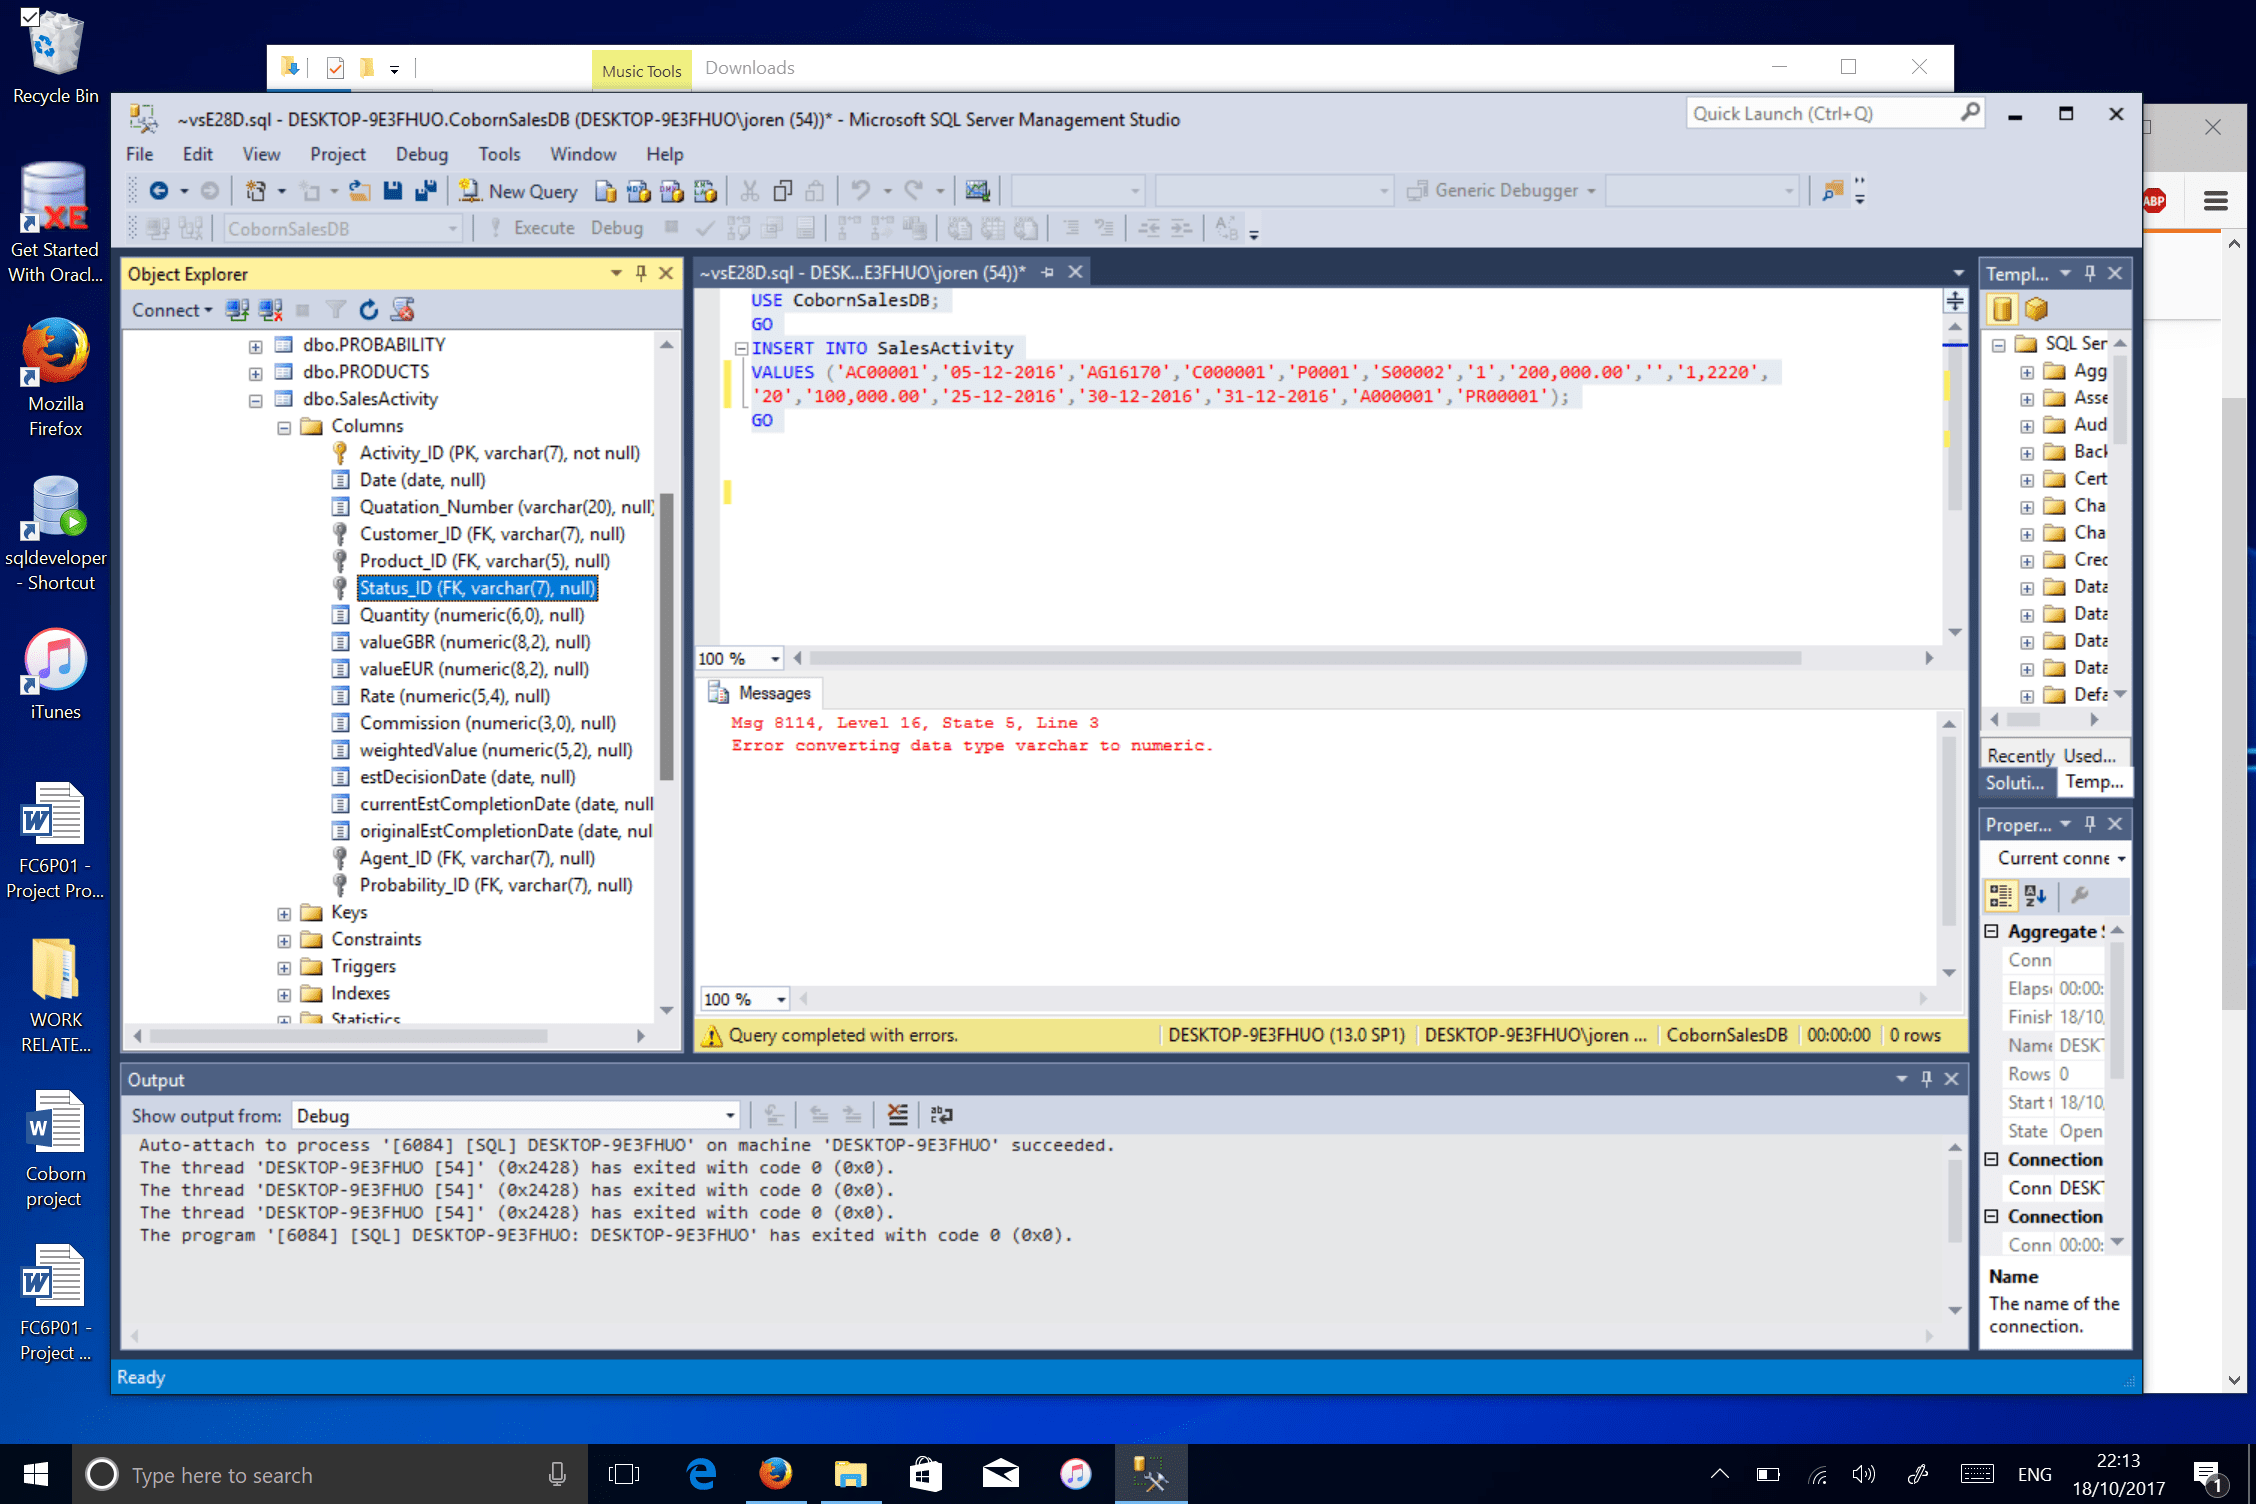Click the Disconnect icon in Object Explorer

click(x=271, y=310)
